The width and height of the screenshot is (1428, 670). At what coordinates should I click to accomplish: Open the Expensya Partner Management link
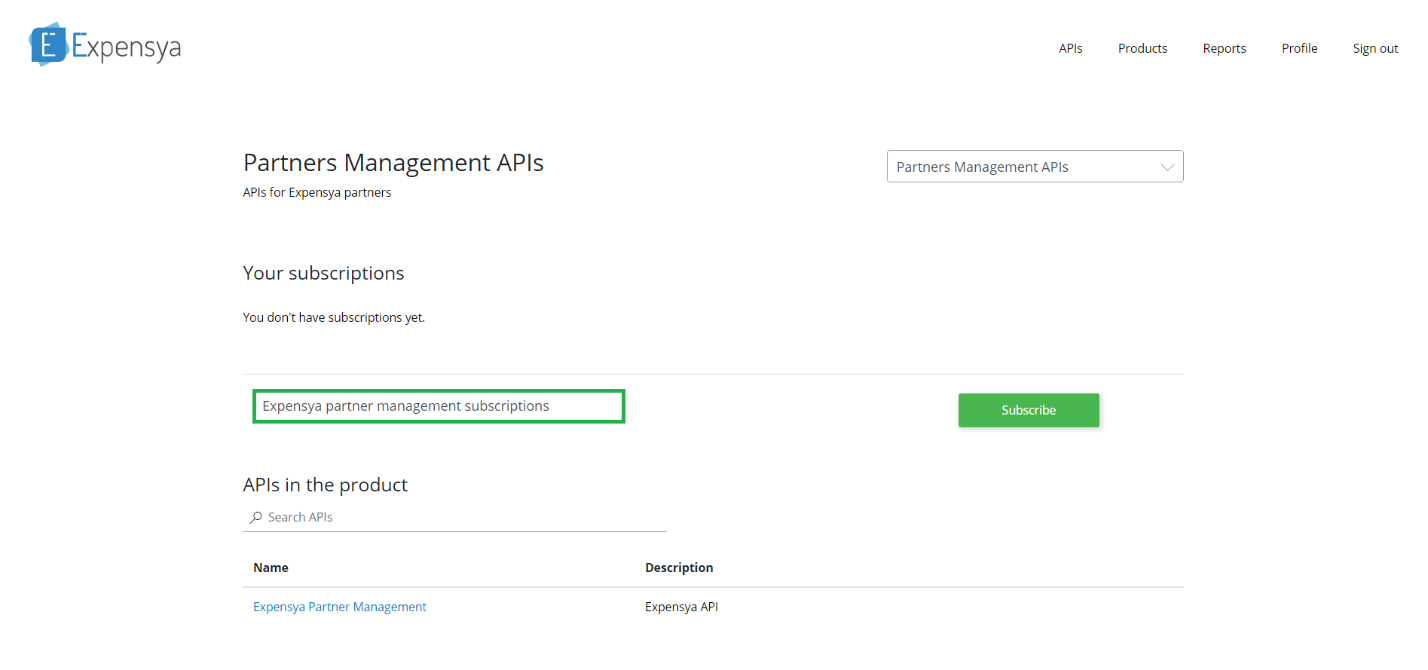point(339,607)
